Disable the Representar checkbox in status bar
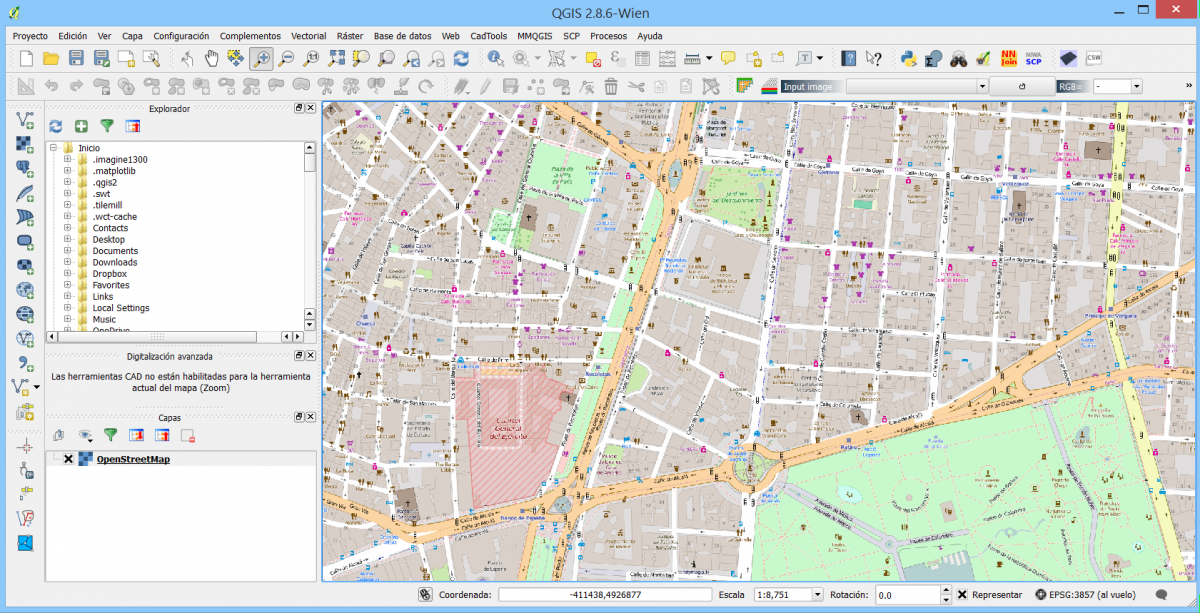This screenshot has width=1200, height=613. (x=963, y=594)
